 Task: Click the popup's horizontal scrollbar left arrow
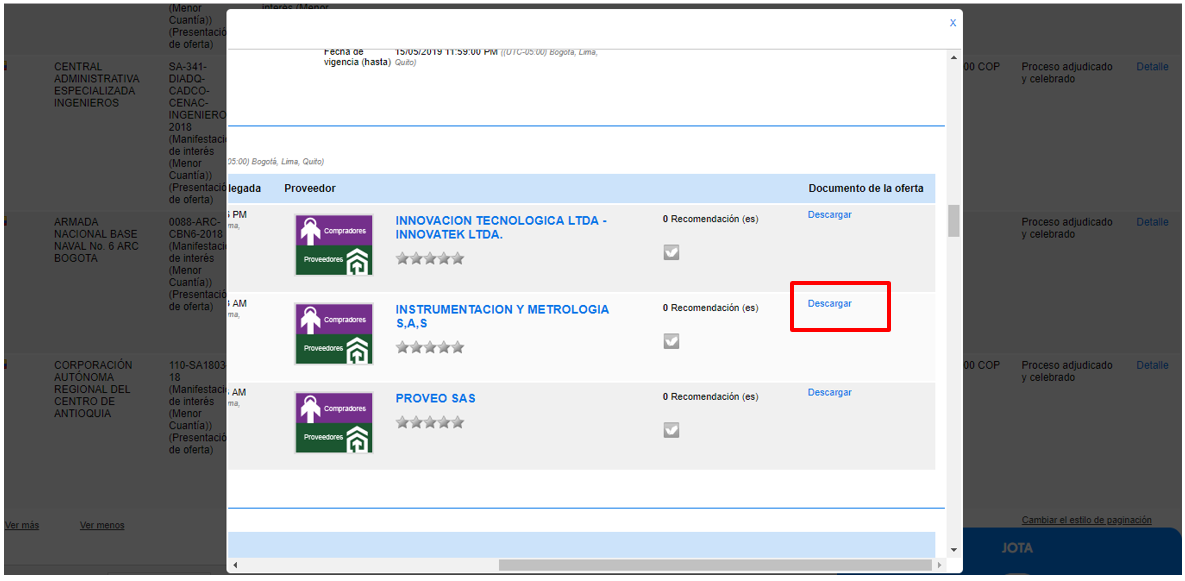[x=234, y=565]
